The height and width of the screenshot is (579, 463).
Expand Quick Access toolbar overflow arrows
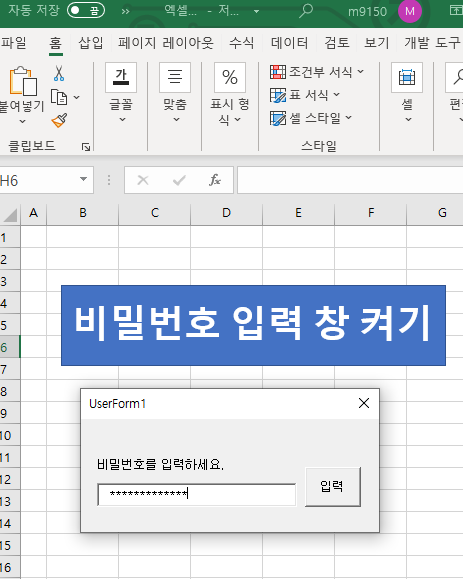[x=126, y=11]
